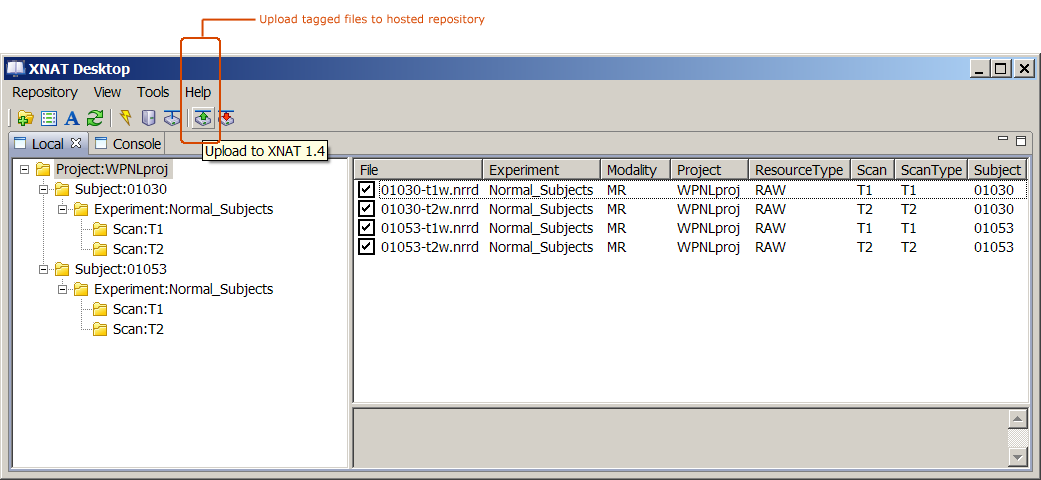Collapse the Project:WPNLproj tree node

[25, 170]
